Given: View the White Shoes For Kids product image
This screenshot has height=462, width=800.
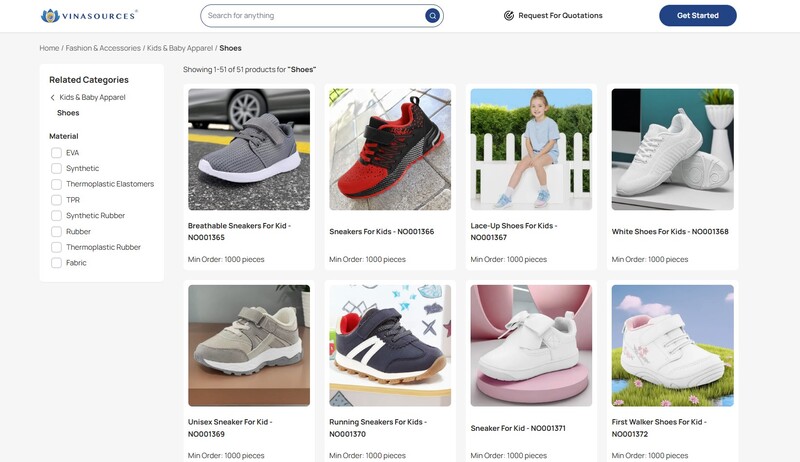Looking at the screenshot, I should pos(672,149).
